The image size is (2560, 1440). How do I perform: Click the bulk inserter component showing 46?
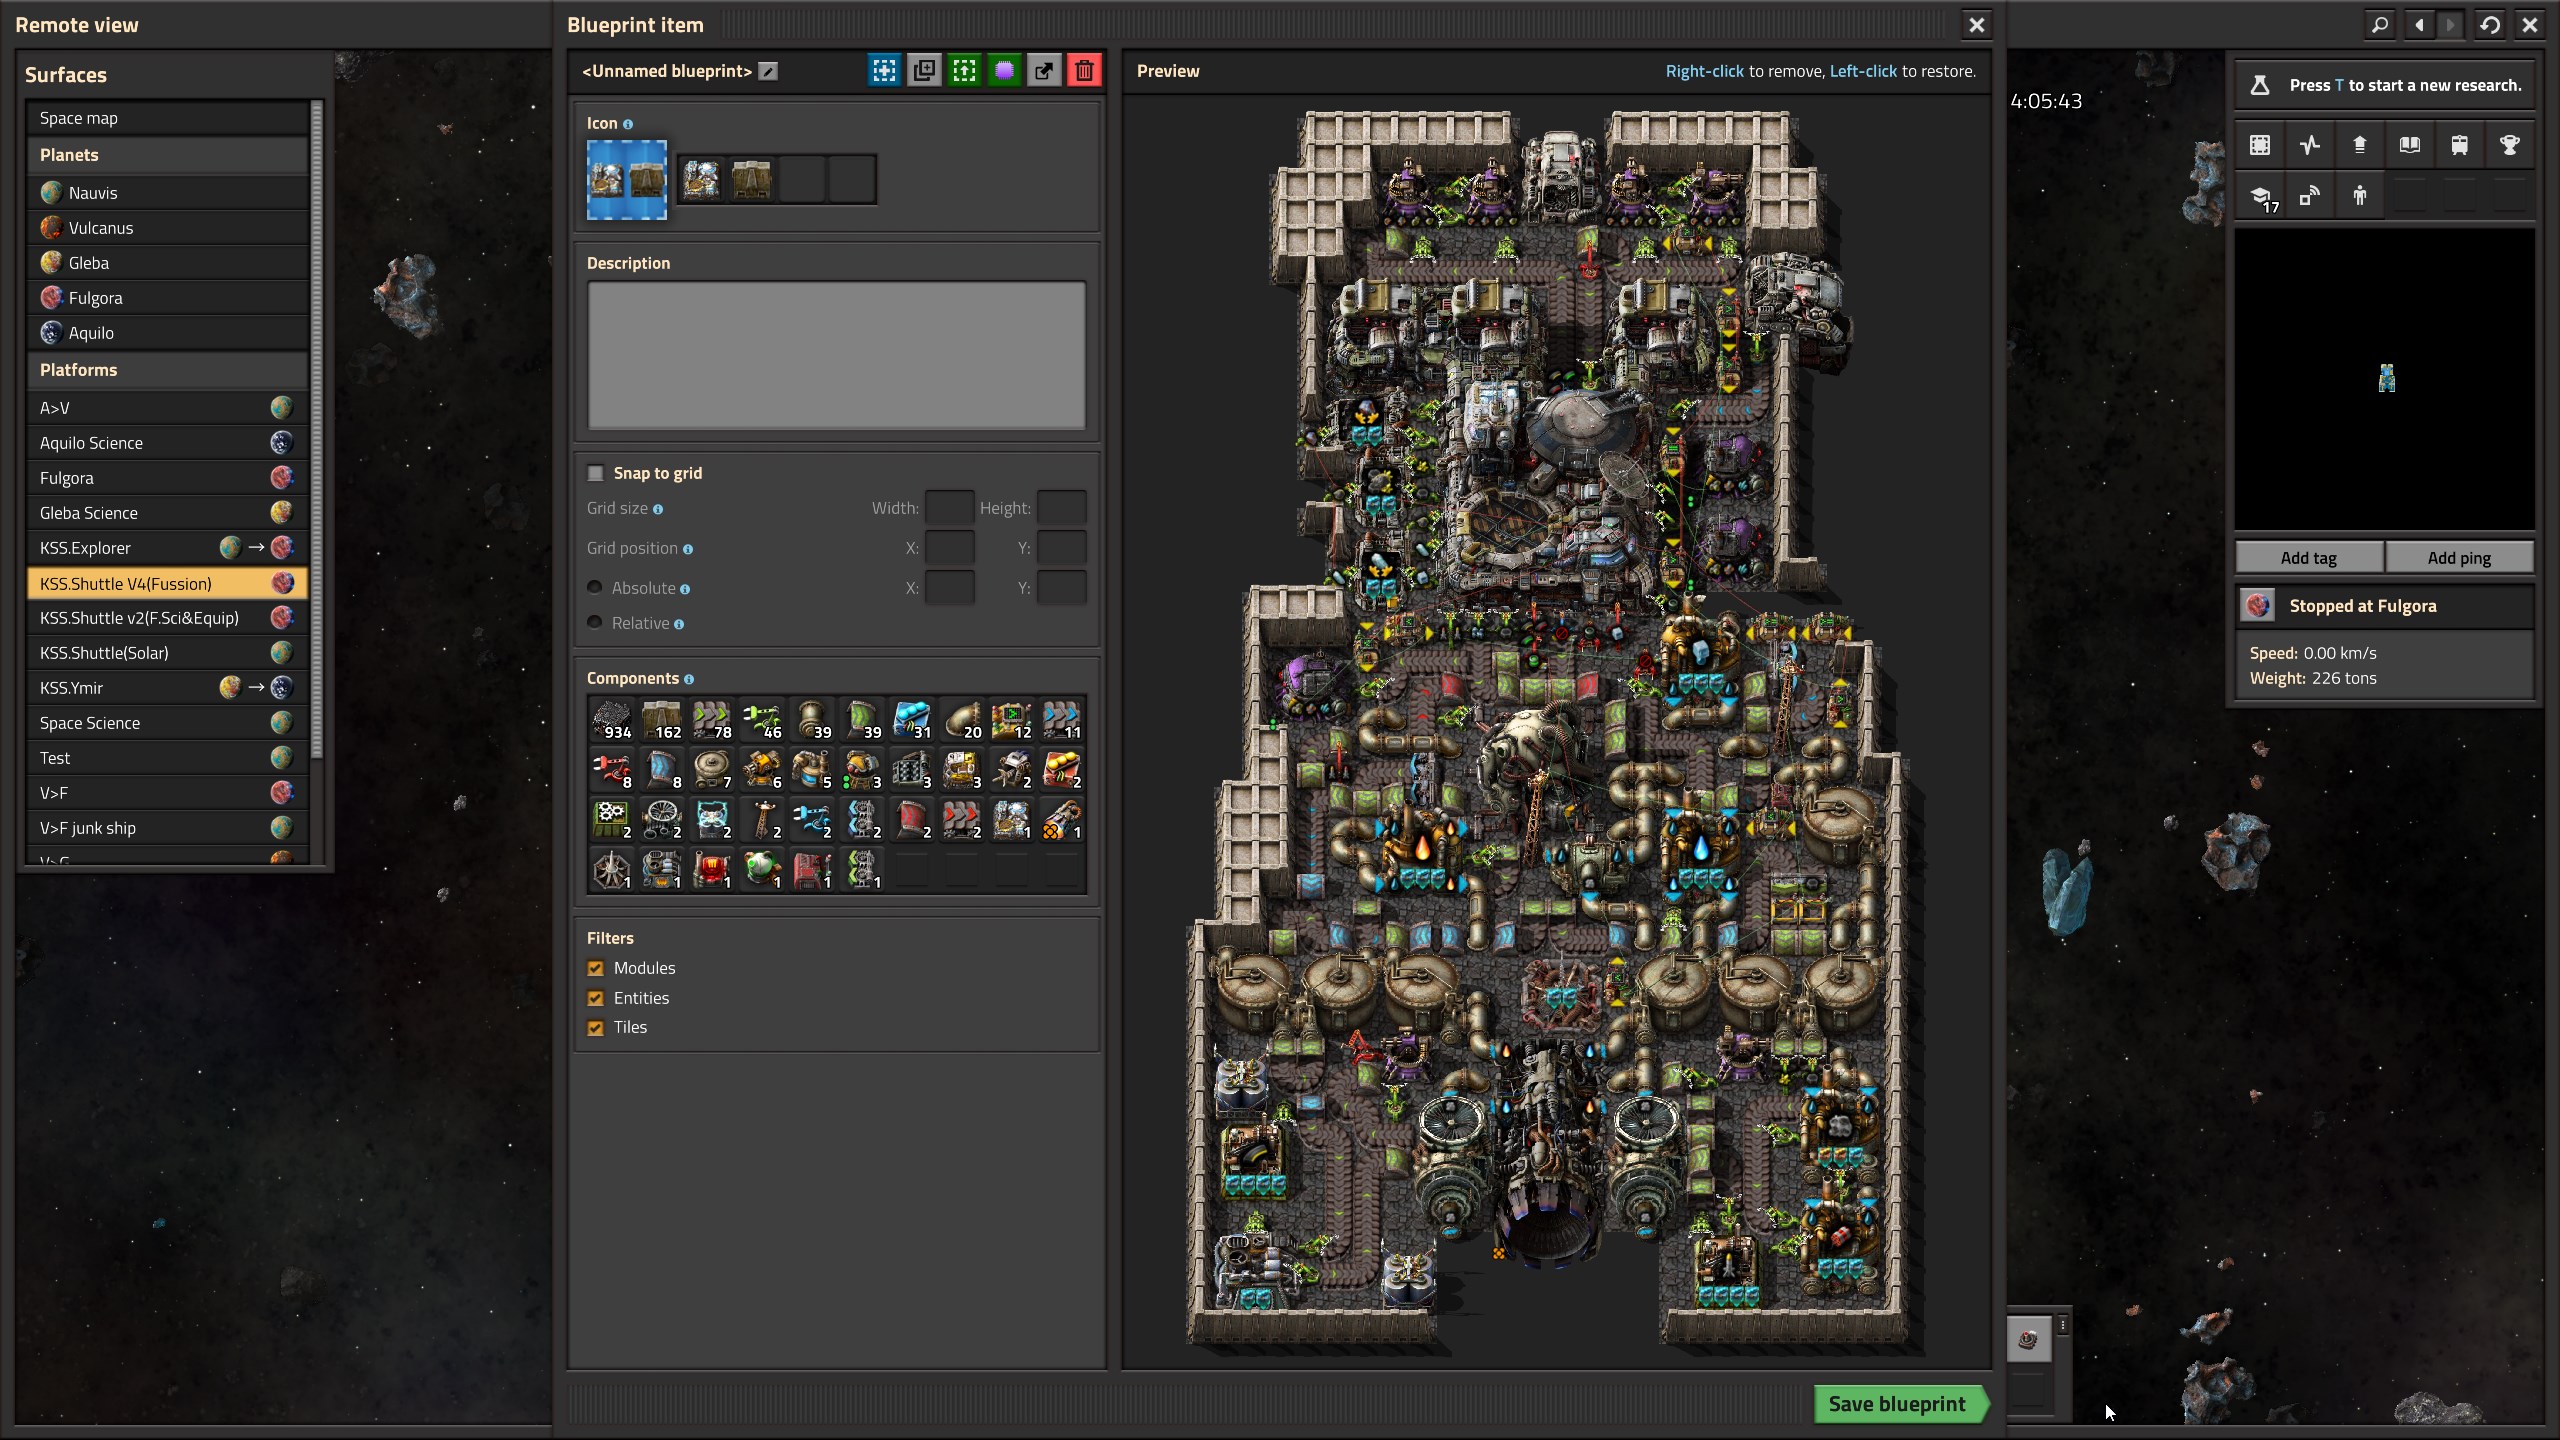(762, 720)
